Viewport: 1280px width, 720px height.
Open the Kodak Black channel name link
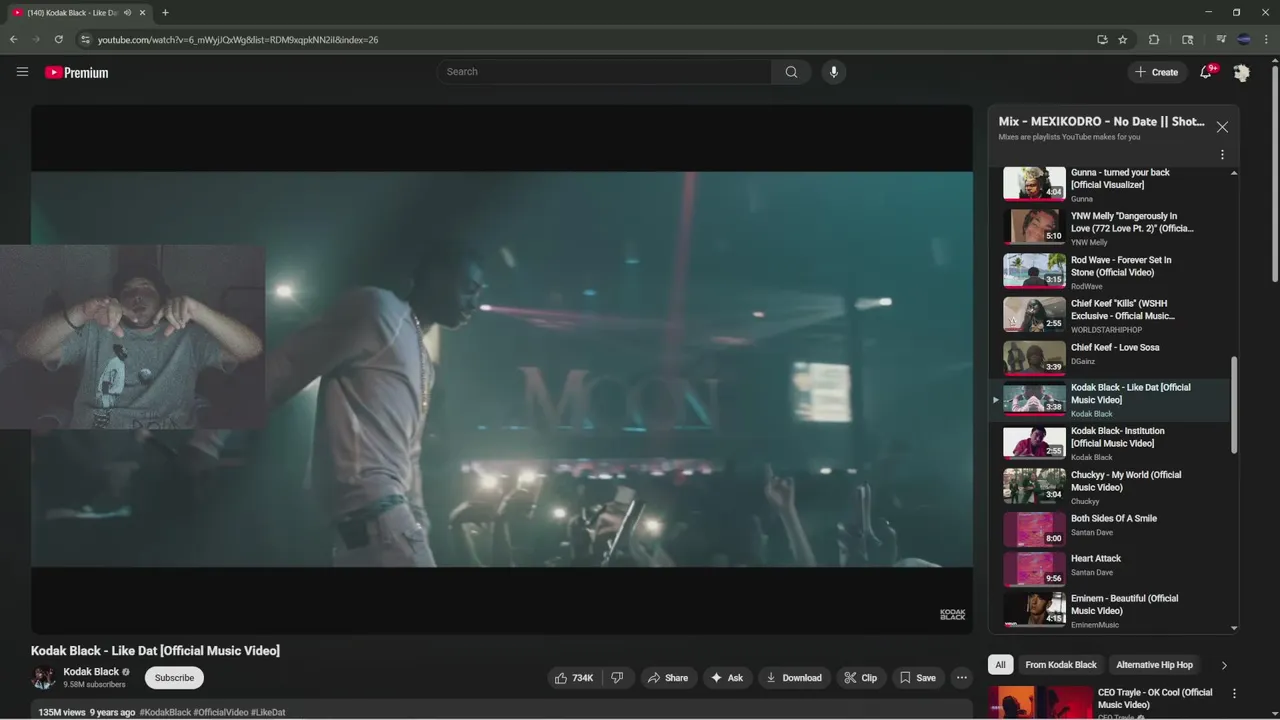91,672
